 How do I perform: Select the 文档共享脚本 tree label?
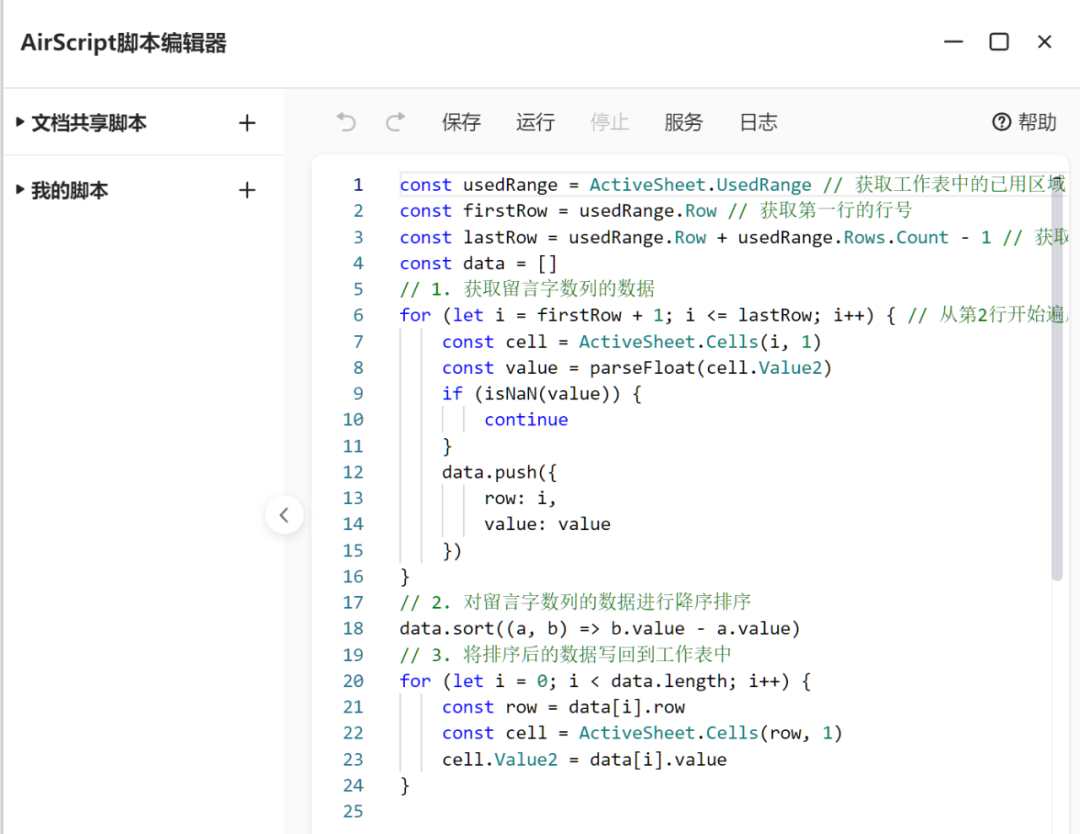[x=89, y=123]
